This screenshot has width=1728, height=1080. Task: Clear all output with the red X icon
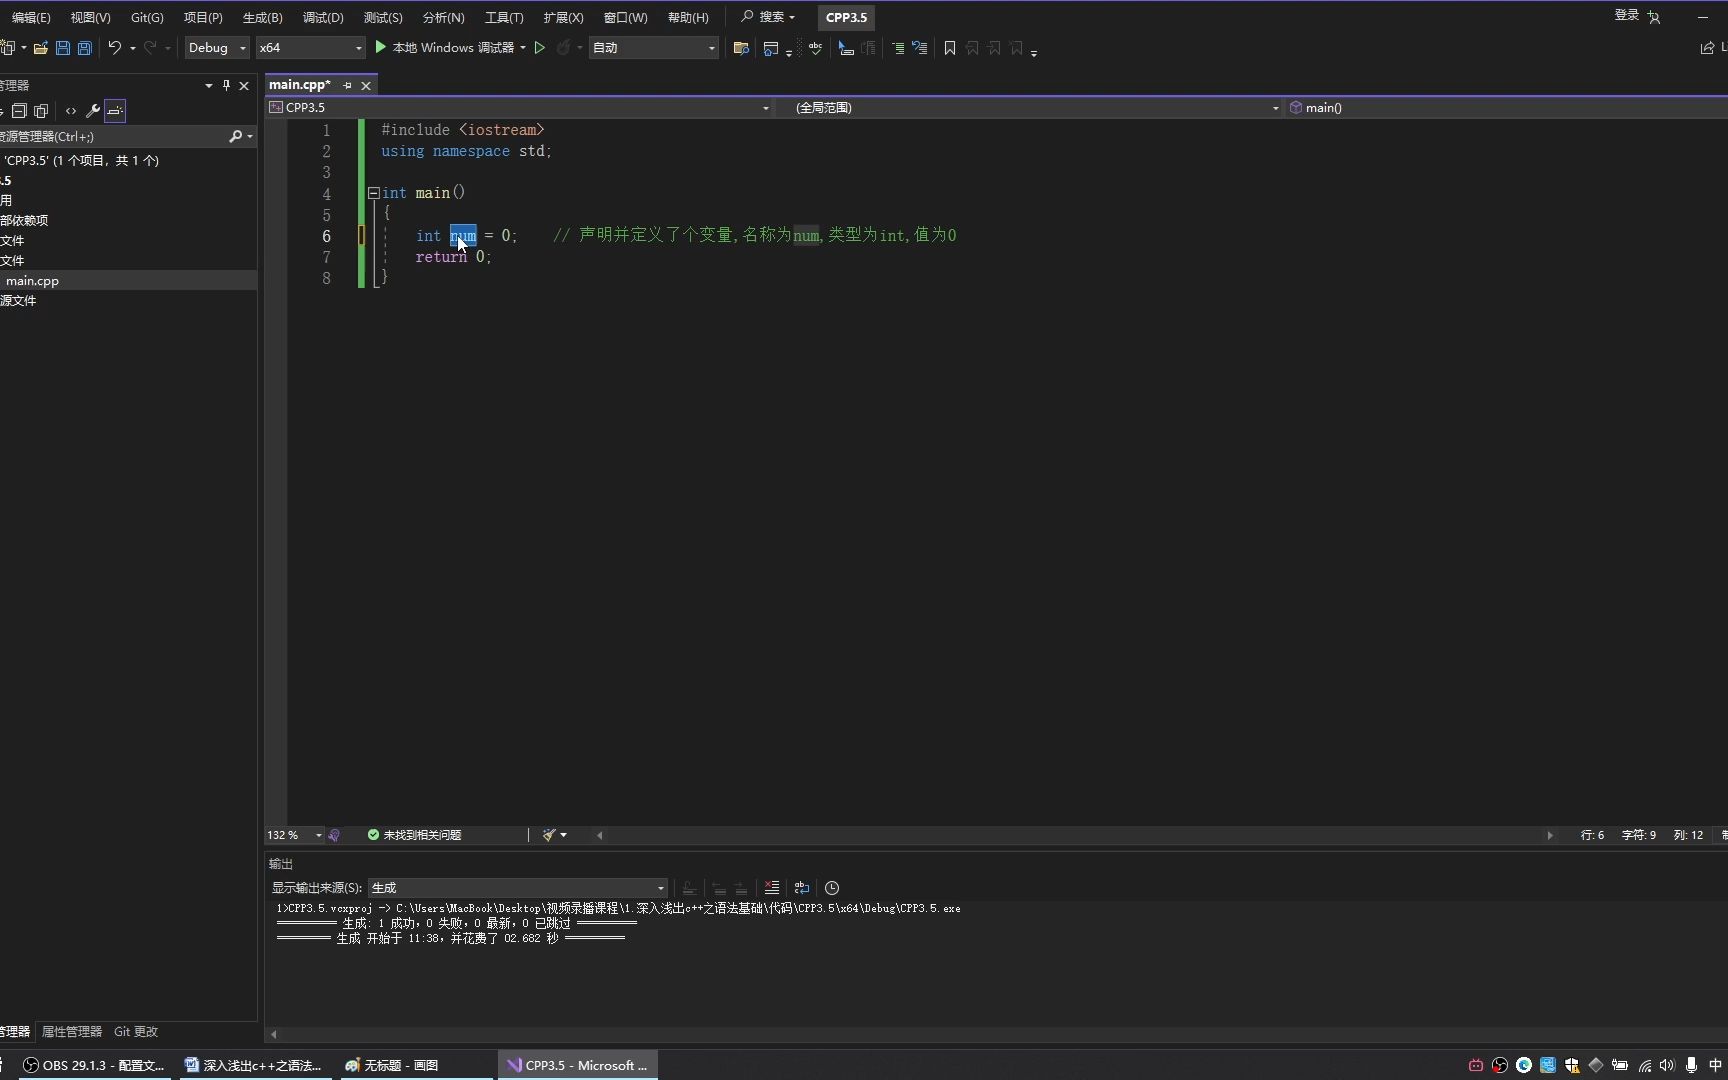[x=772, y=888]
